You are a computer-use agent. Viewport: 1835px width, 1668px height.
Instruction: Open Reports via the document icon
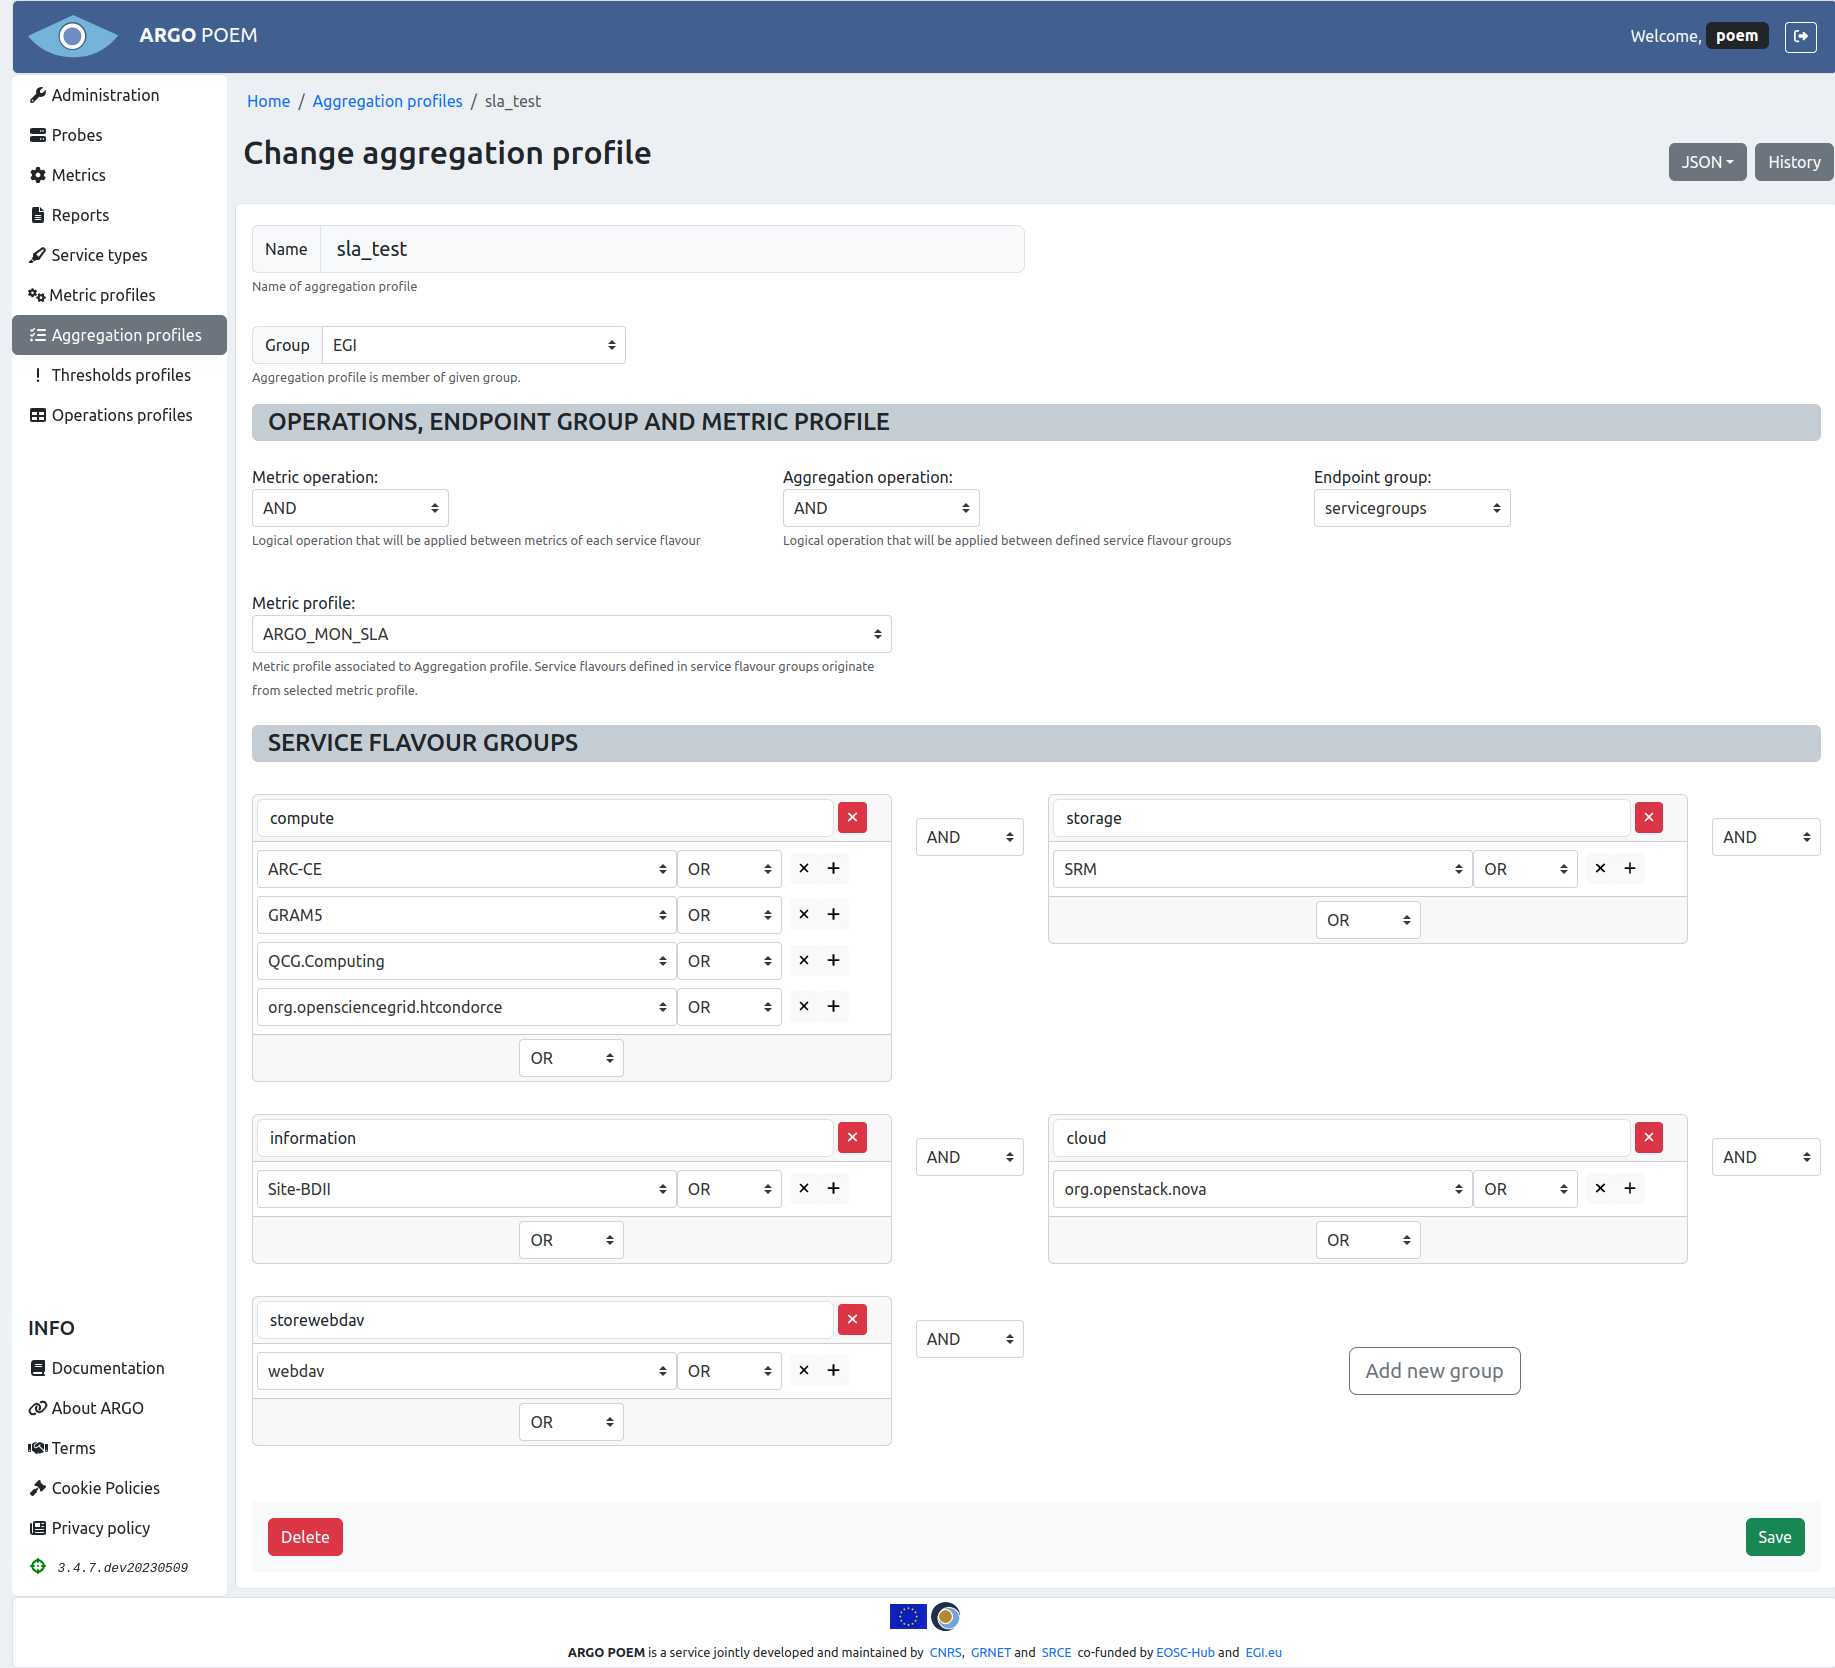(39, 214)
